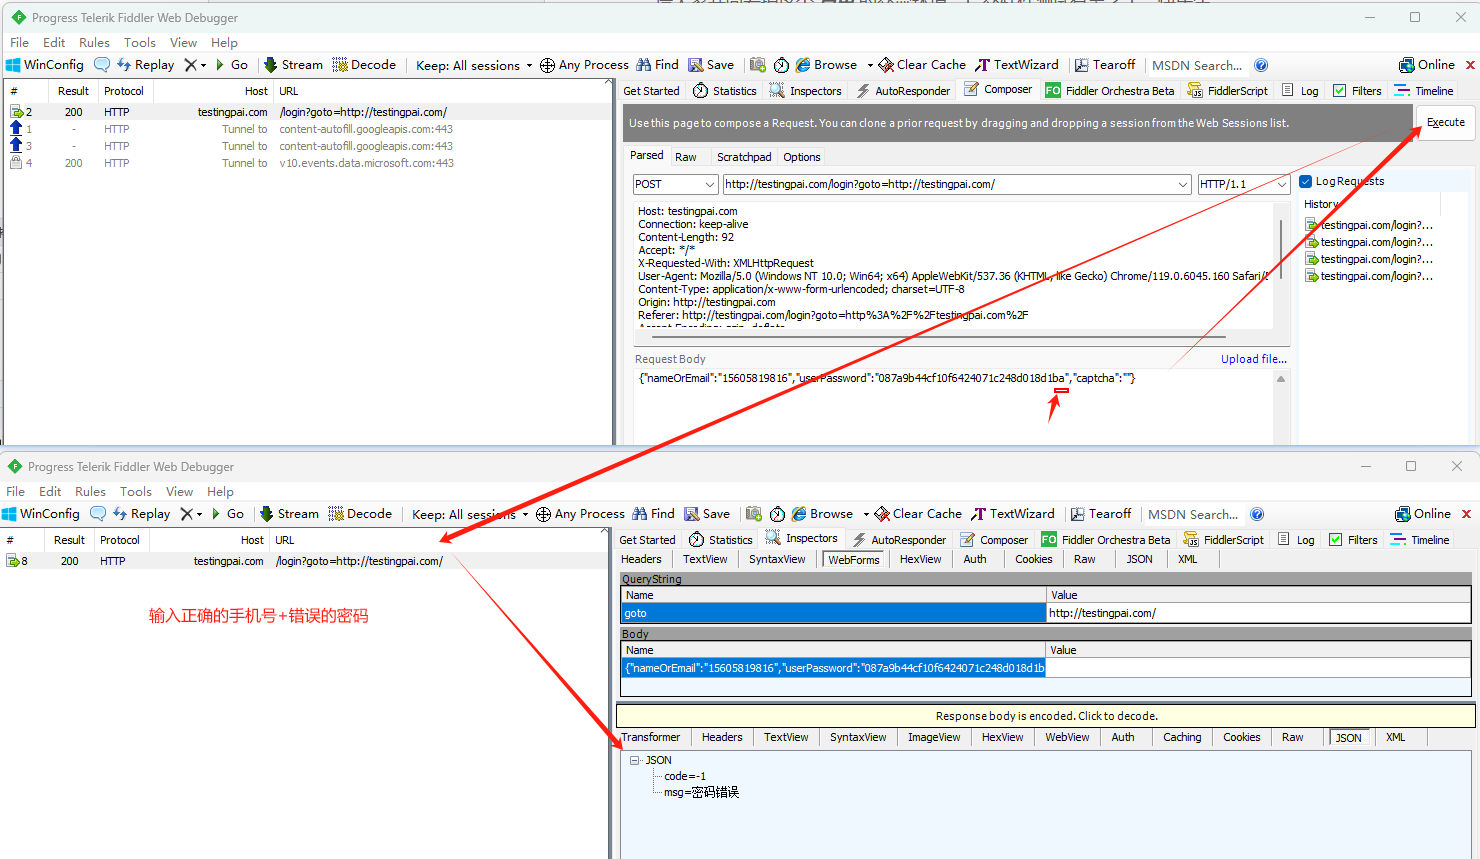1480x859 pixels.
Task: Click the camera screenshot icon in top toolbar
Action: pyautogui.click(x=758, y=65)
